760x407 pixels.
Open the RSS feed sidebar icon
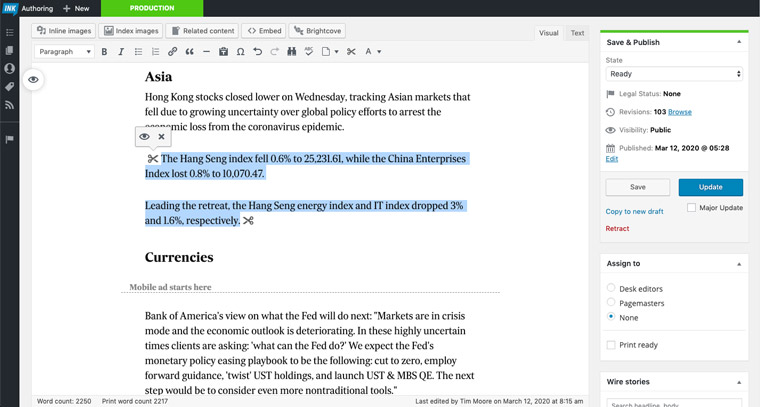[9, 105]
